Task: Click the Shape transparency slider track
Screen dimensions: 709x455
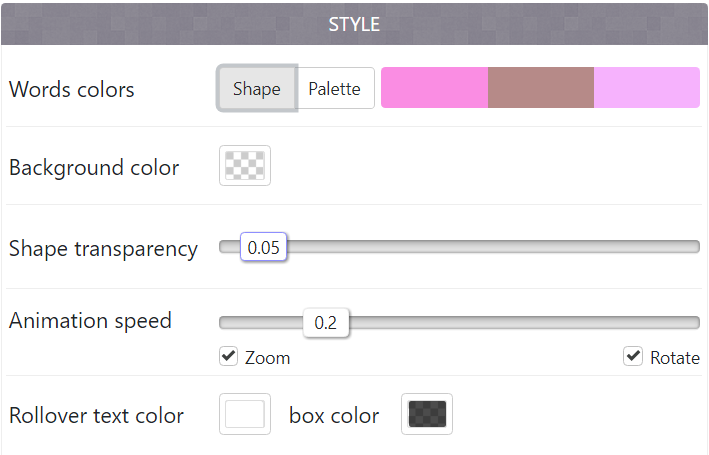Action: click(x=459, y=247)
